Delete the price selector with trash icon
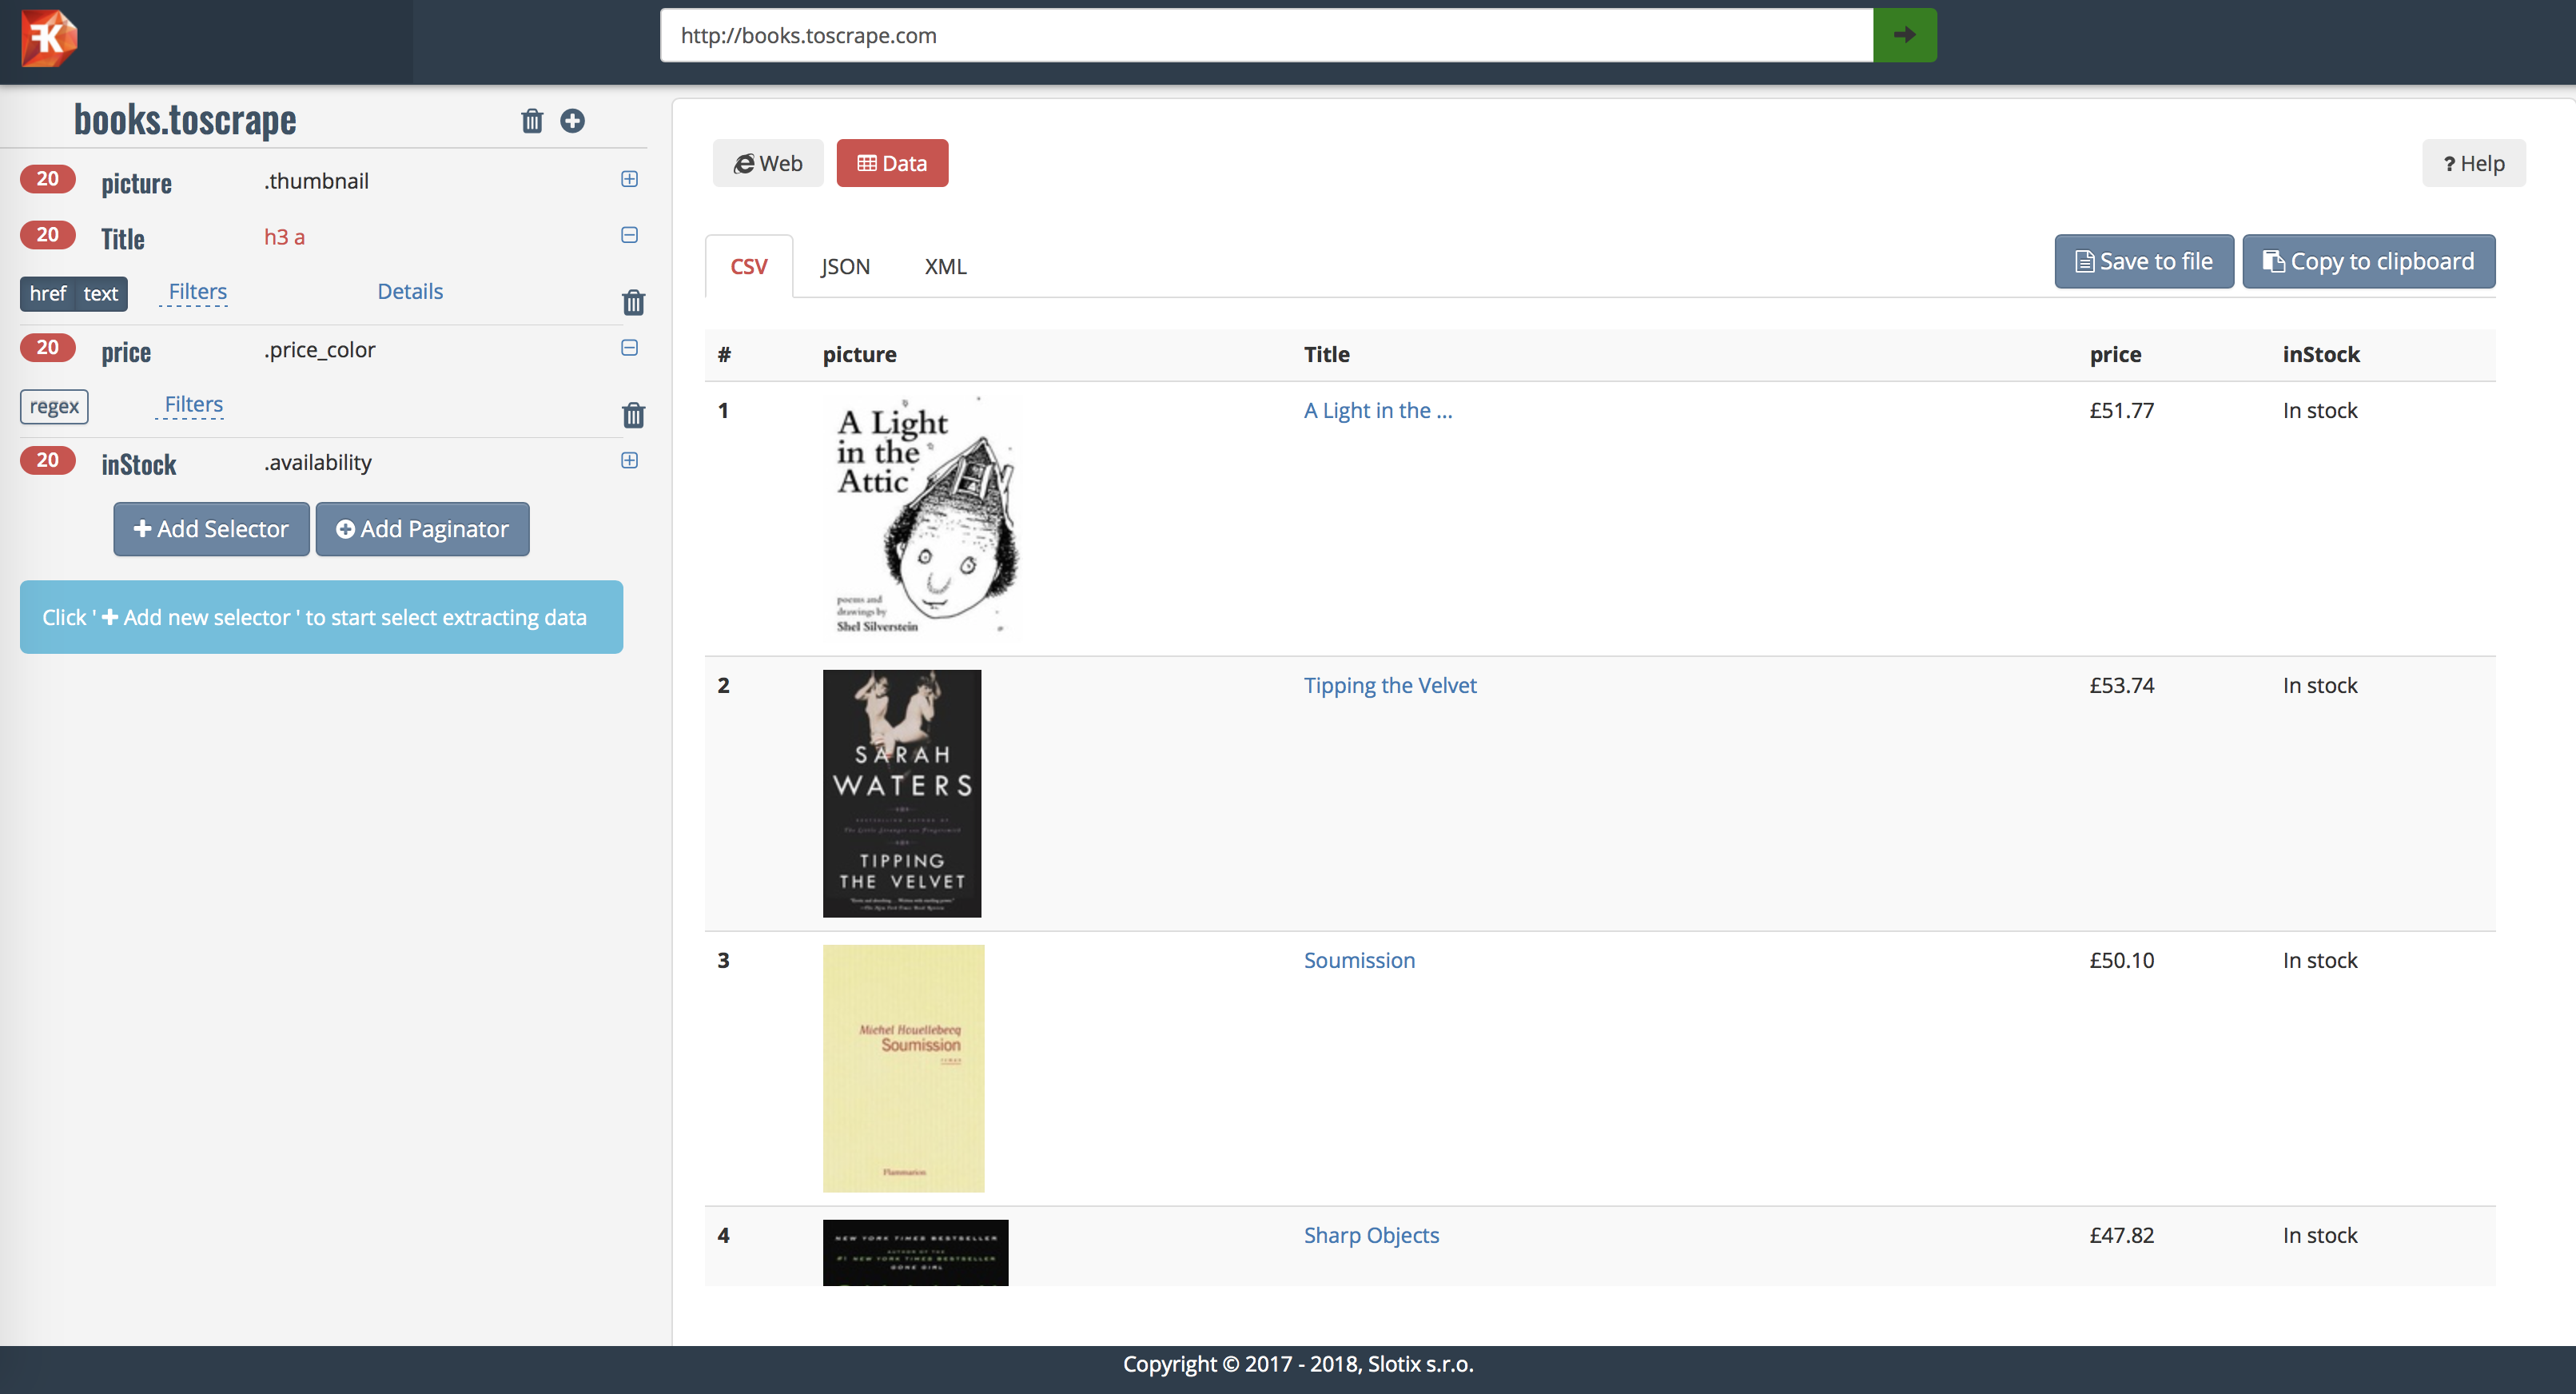This screenshot has height=1394, width=2576. tap(633, 415)
